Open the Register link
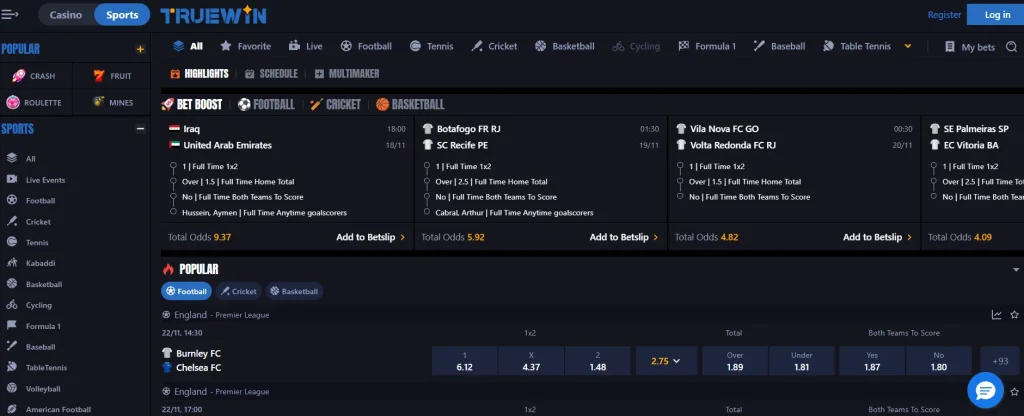 [x=944, y=14]
